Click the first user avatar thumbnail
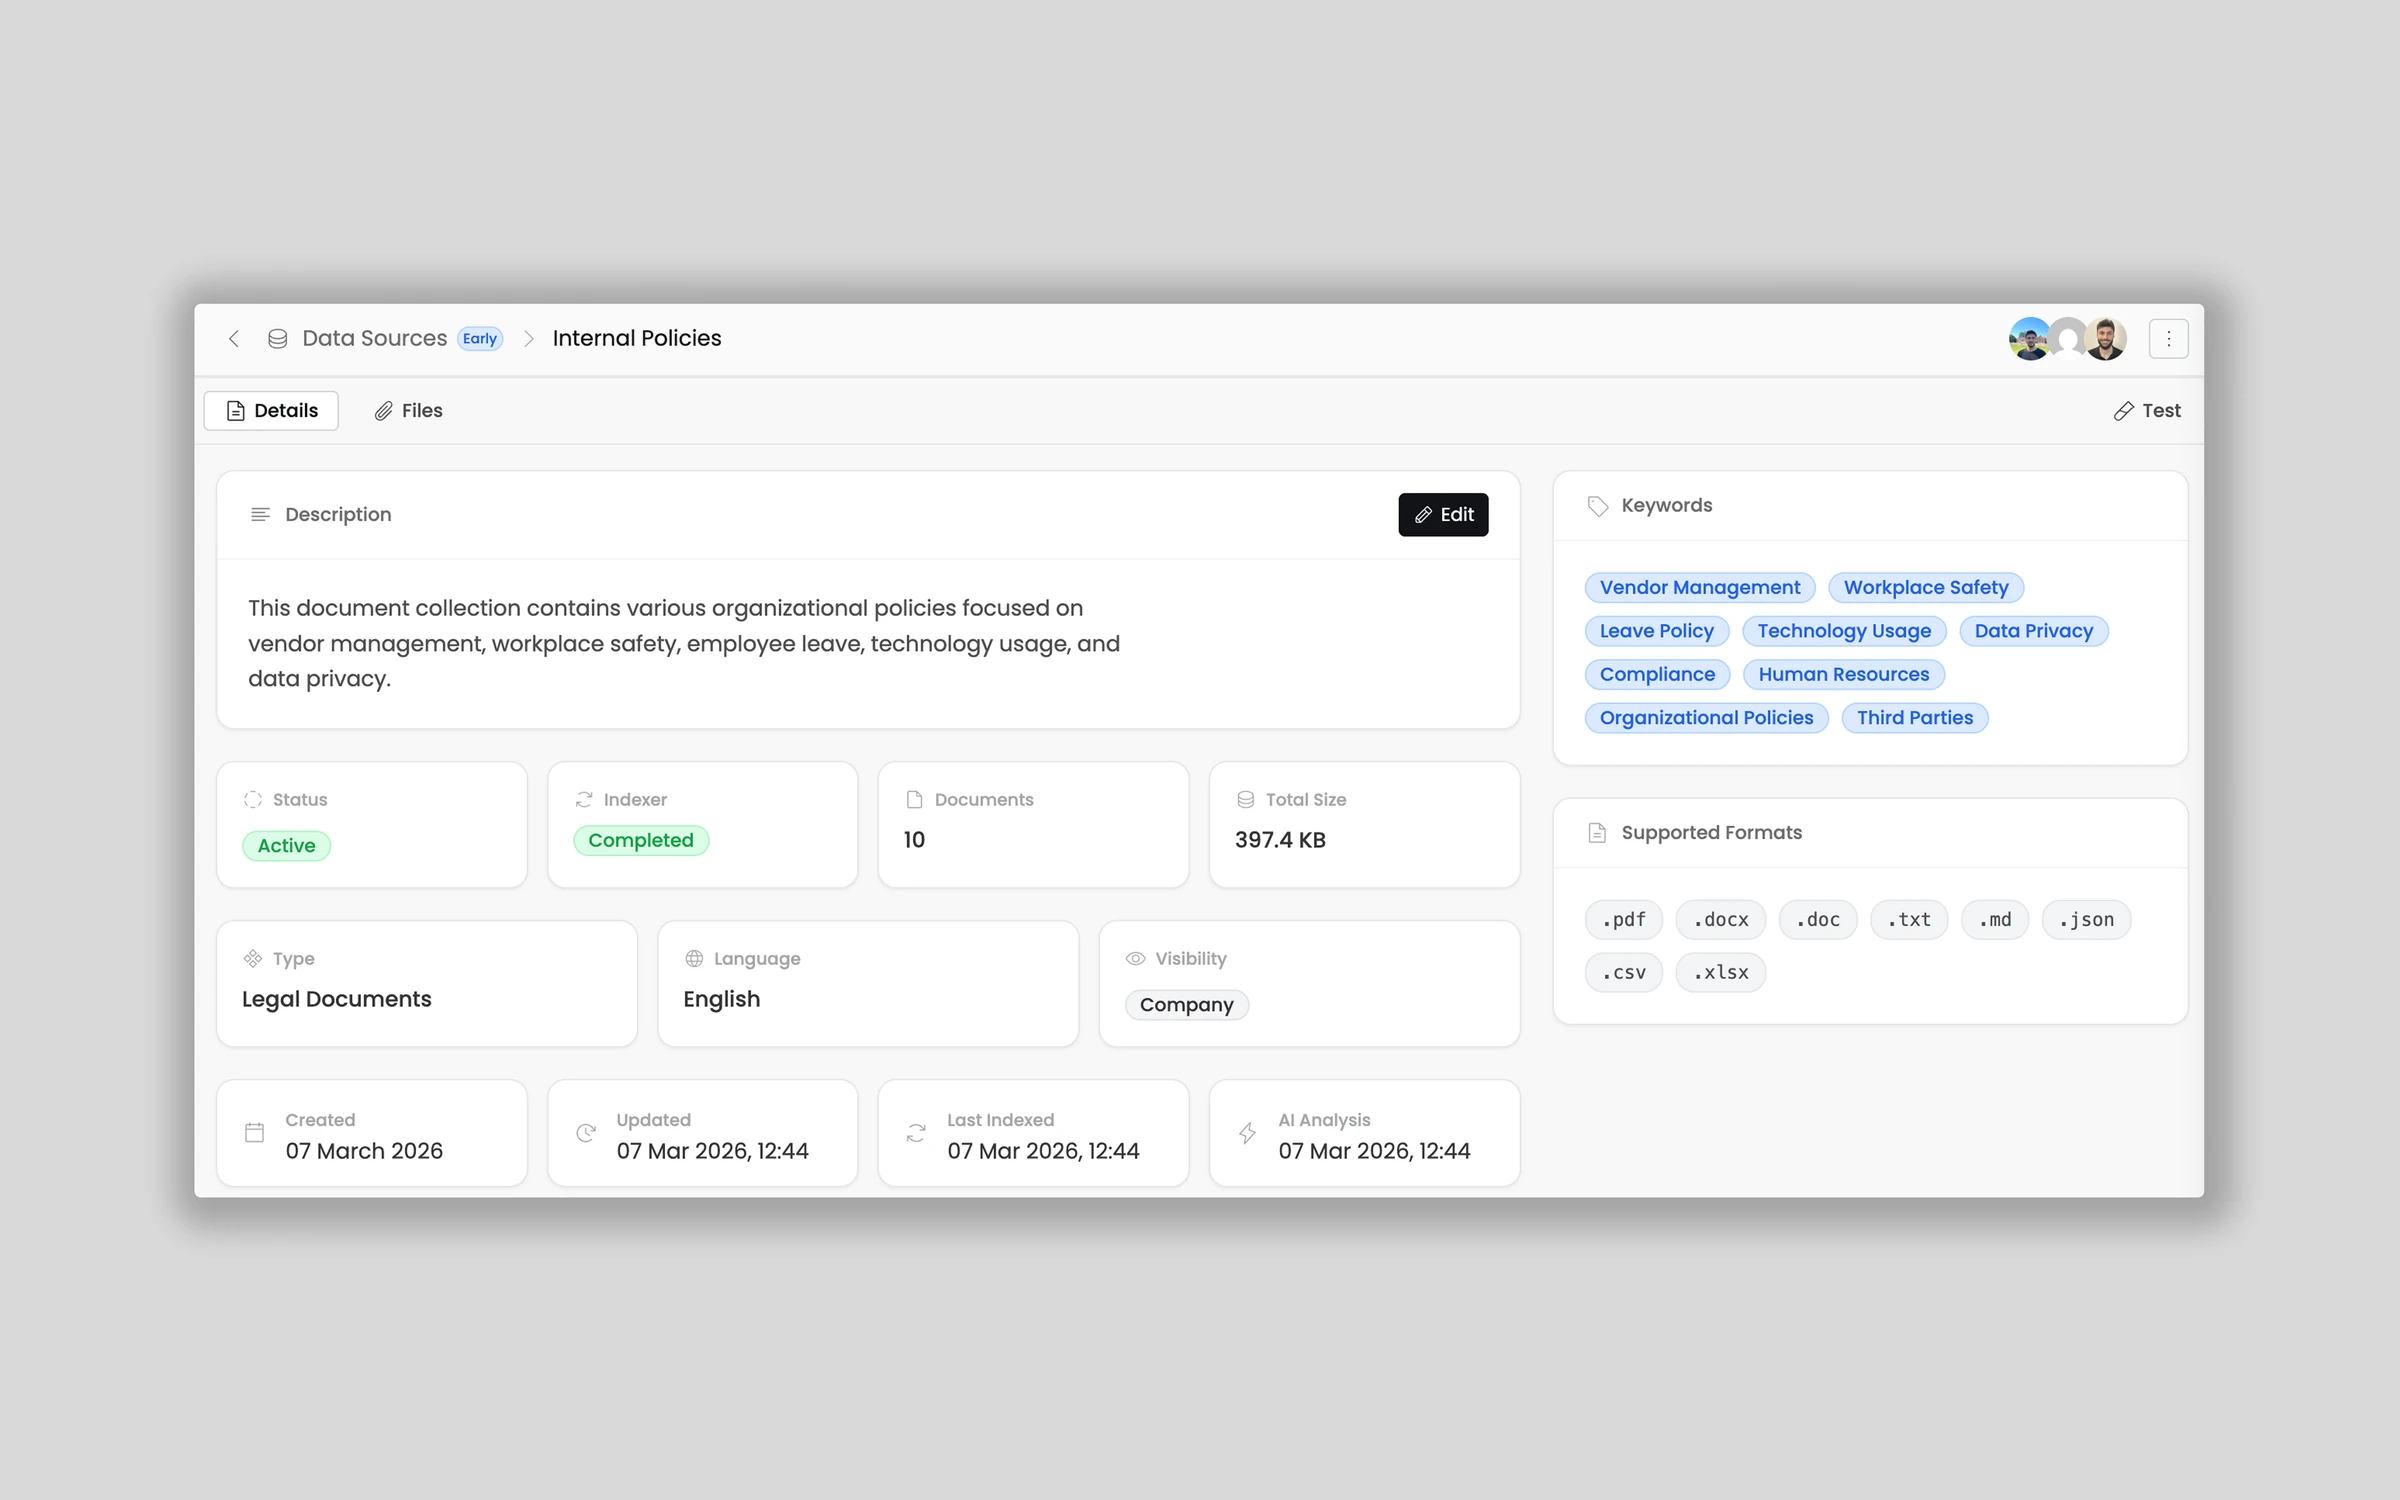The width and height of the screenshot is (2400, 1500). tap(2029, 339)
